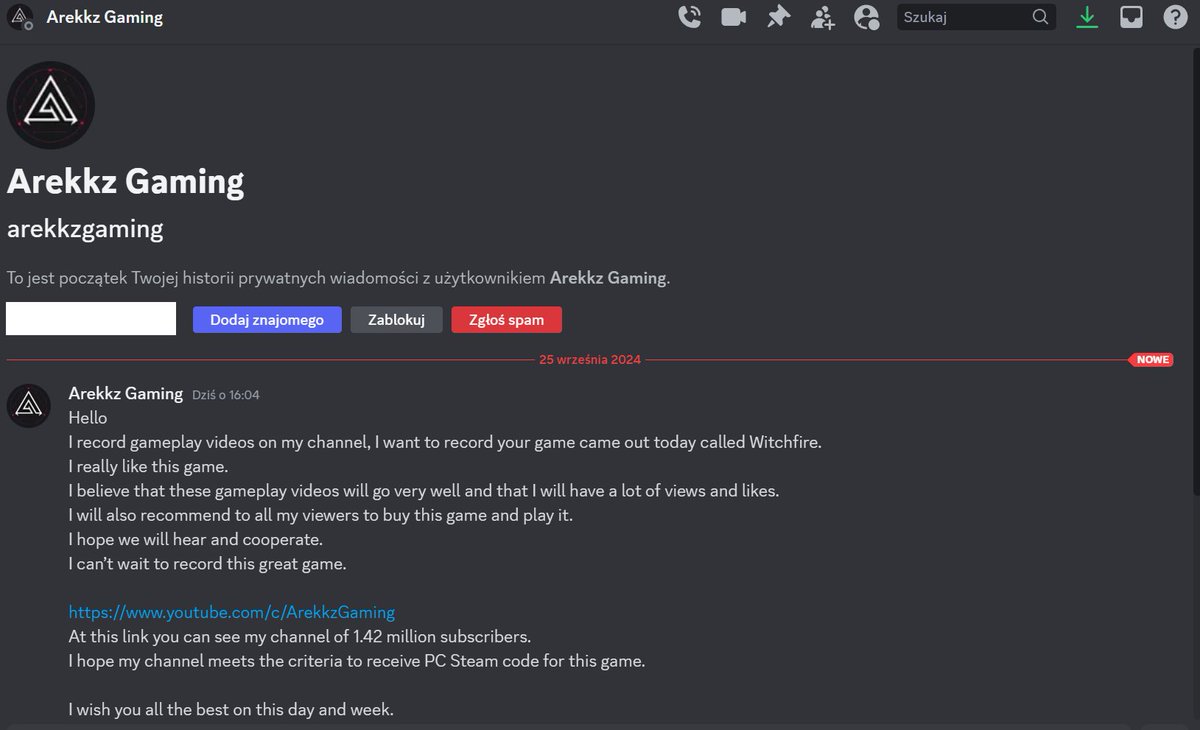Click the Szukaj search field
The height and width of the screenshot is (730, 1200).
tap(976, 17)
